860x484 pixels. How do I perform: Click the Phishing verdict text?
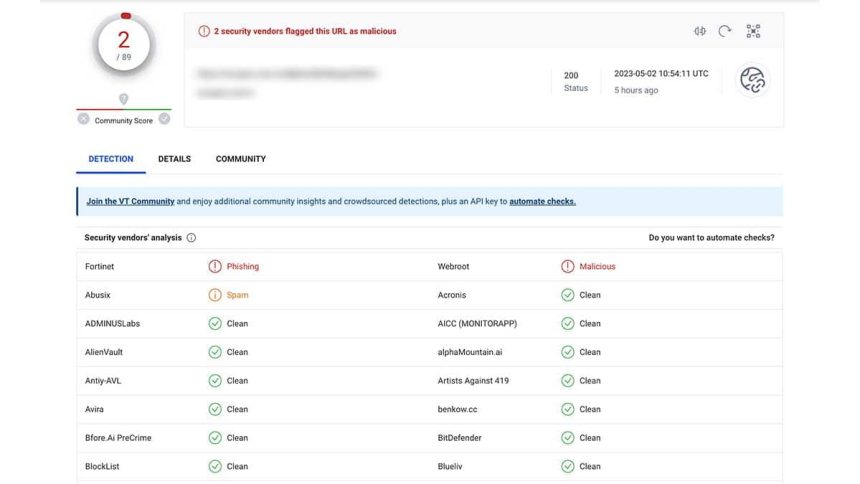click(242, 266)
